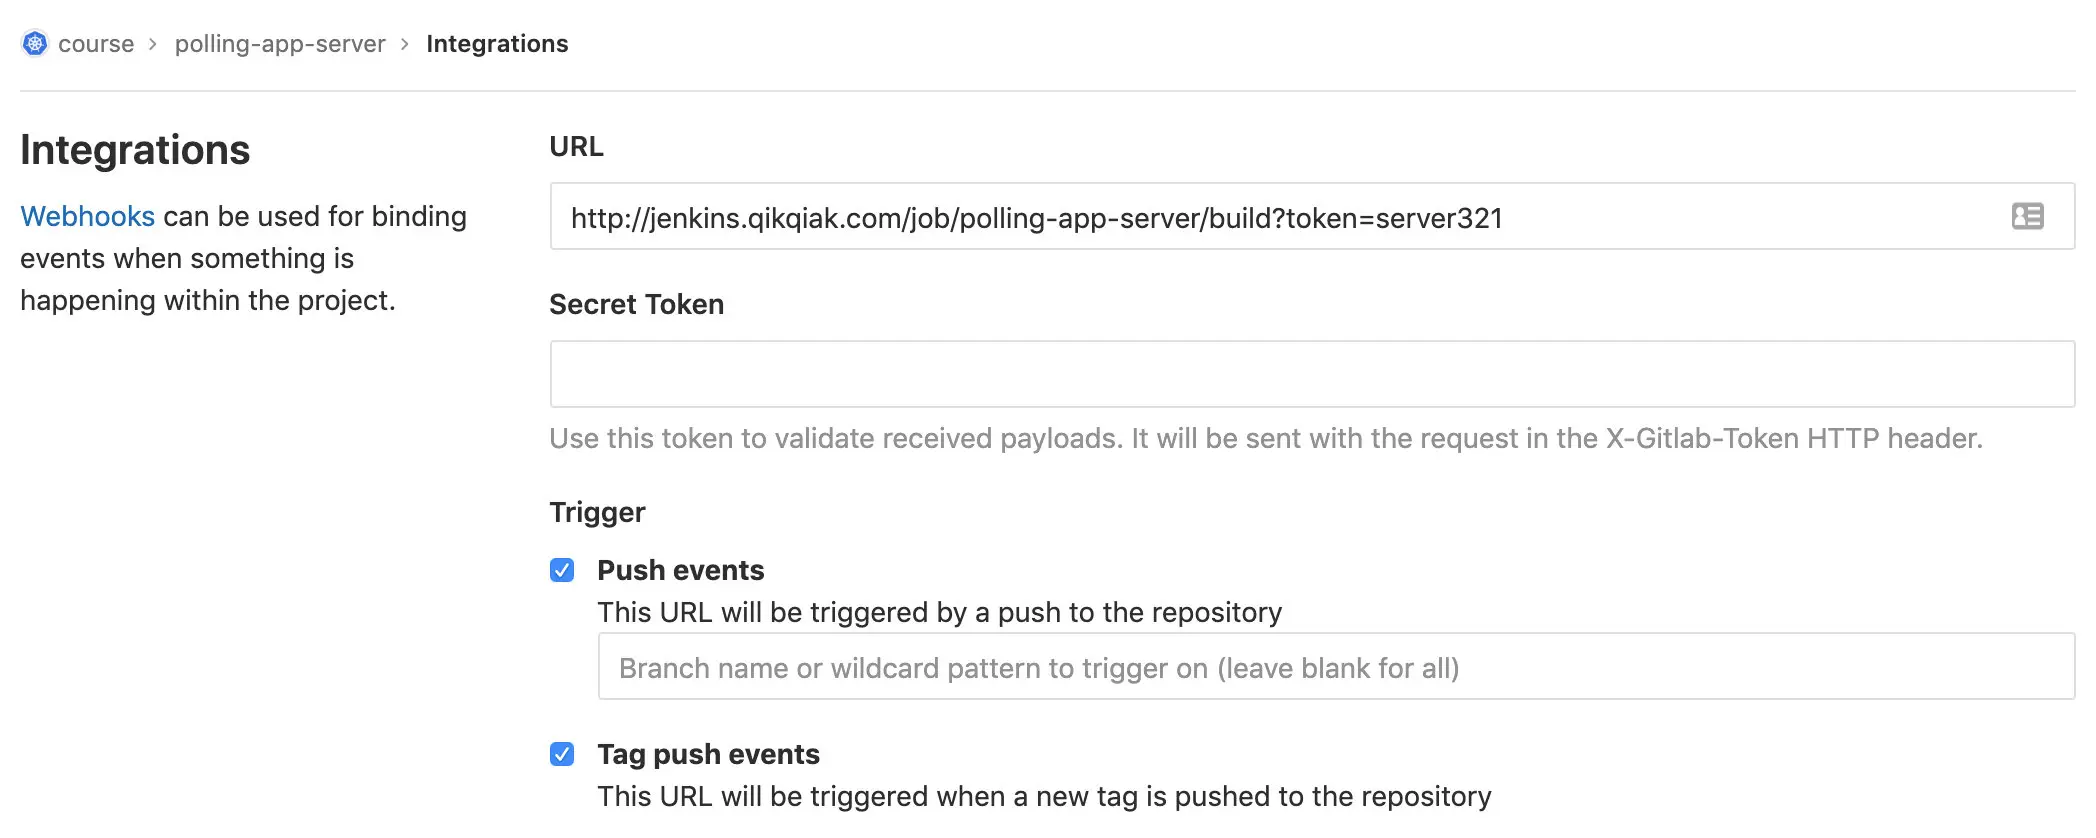Uncheck Tag push events
The width and height of the screenshot is (2096, 838).
tap(562, 754)
